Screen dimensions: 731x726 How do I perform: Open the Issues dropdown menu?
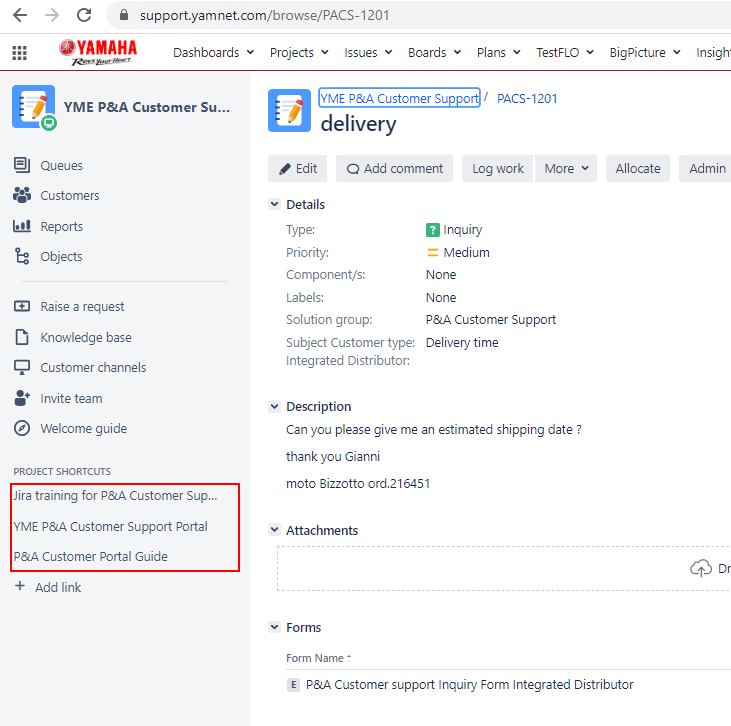point(368,52)
